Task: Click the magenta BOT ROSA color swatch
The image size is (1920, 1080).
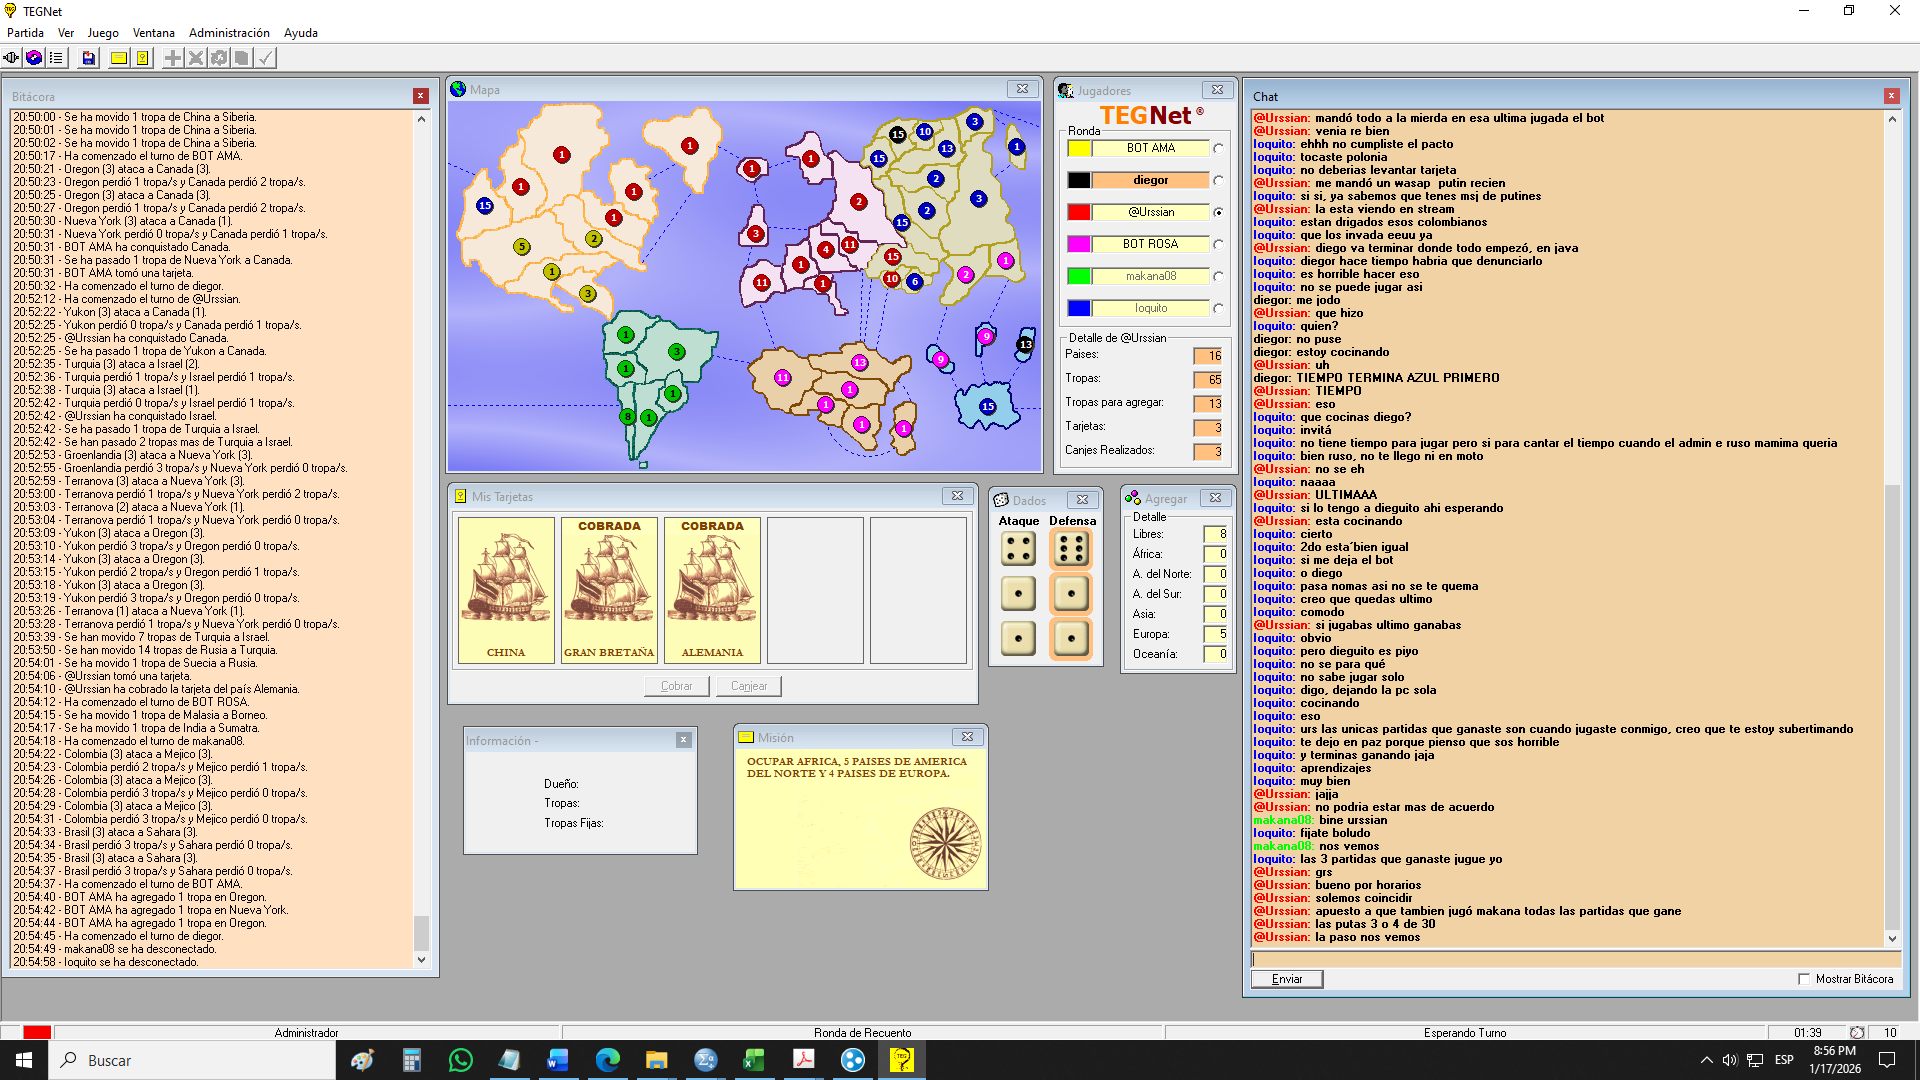Action: tap(1078, 244)
